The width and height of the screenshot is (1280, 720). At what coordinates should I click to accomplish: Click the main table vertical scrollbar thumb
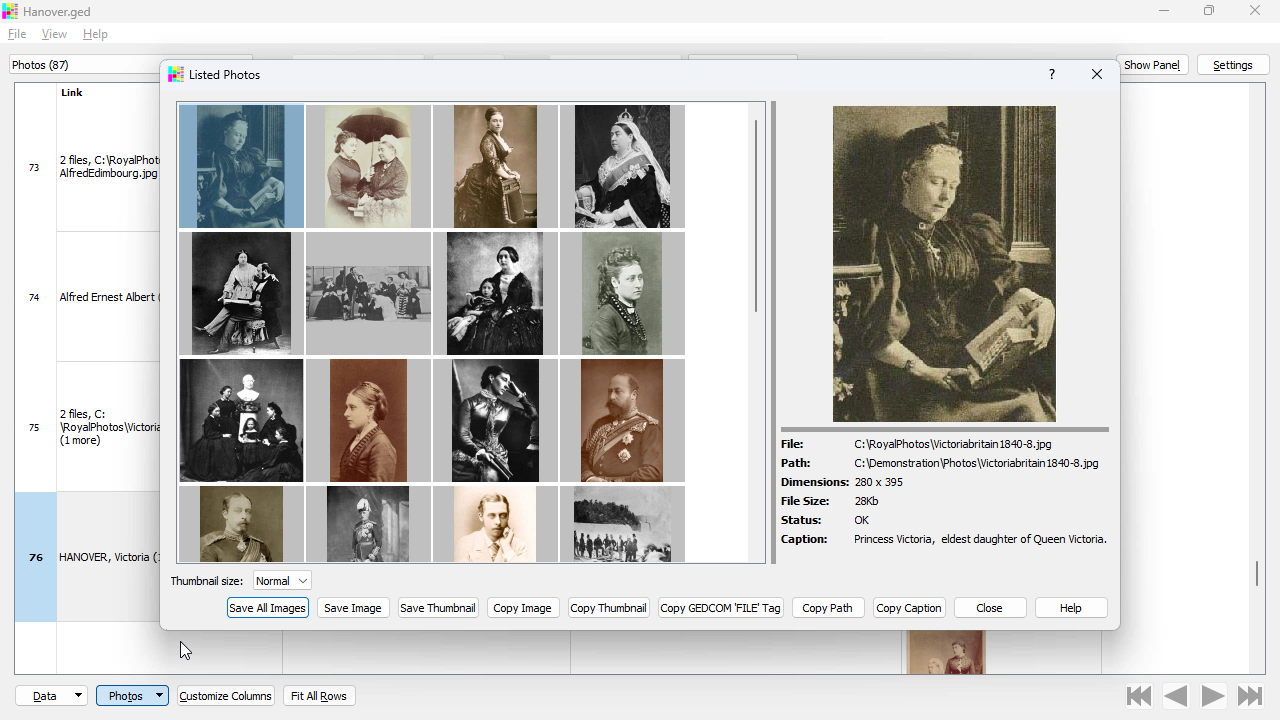coord(1257,573)
